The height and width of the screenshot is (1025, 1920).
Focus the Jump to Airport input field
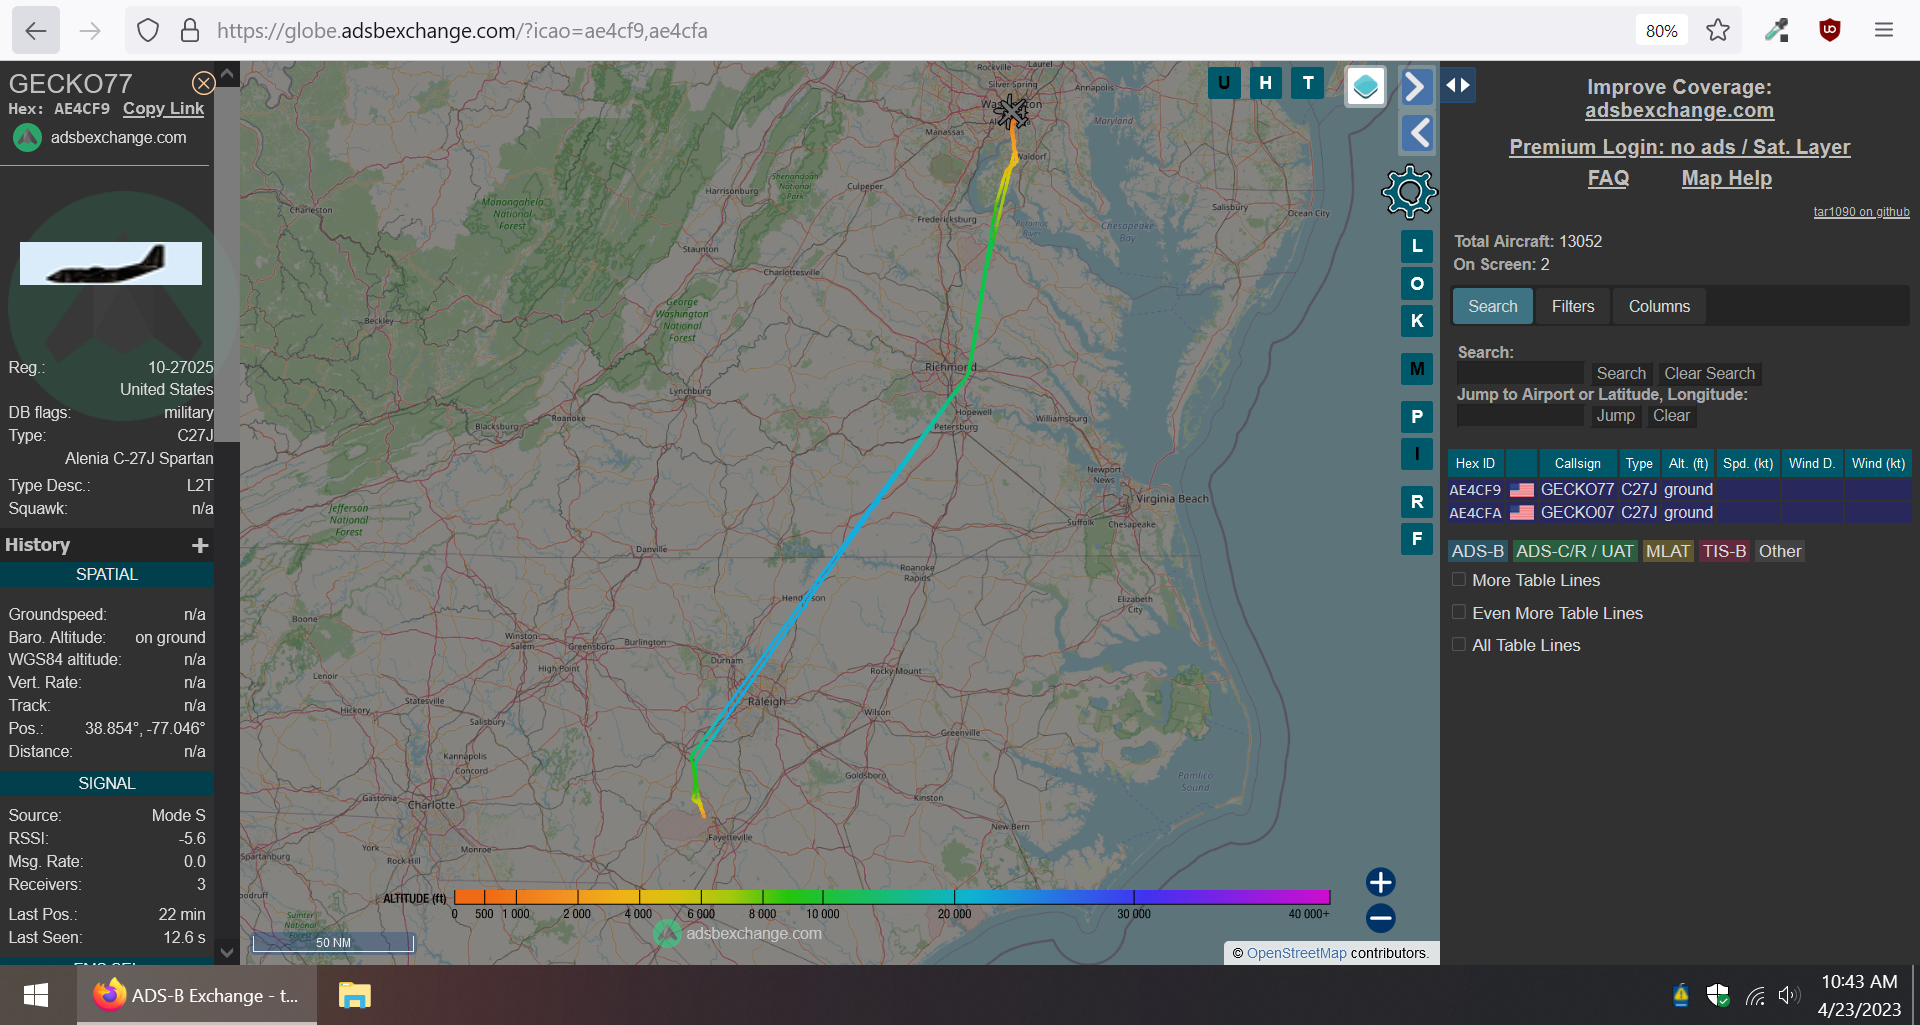pos(1520,415)
